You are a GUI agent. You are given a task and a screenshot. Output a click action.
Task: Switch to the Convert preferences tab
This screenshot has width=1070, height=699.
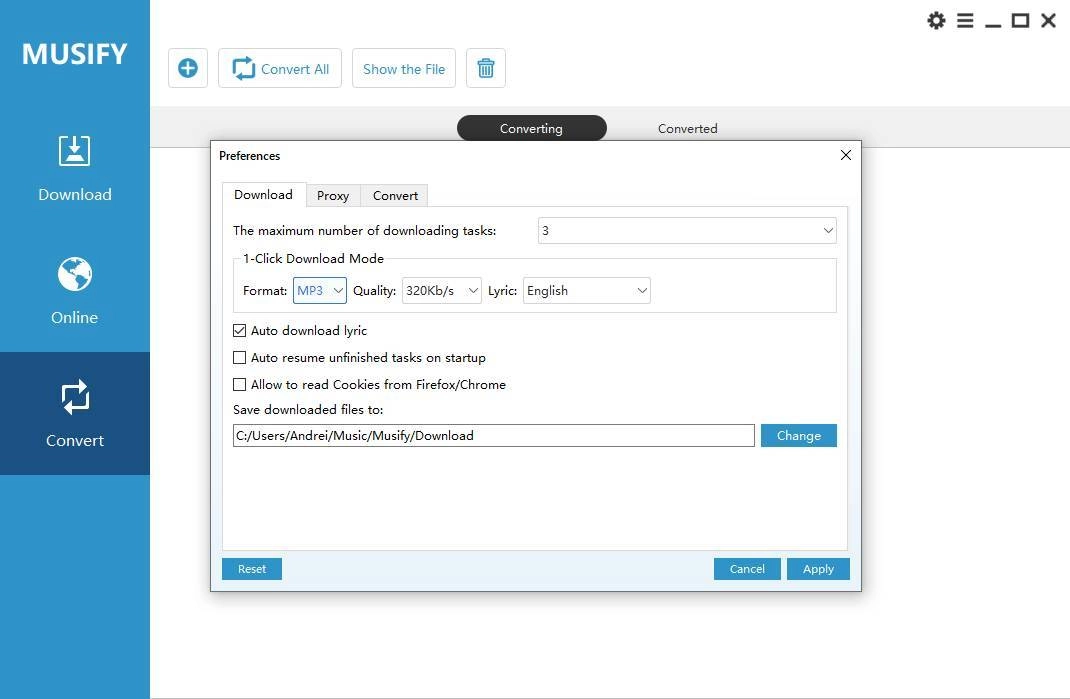click(395, 196)
